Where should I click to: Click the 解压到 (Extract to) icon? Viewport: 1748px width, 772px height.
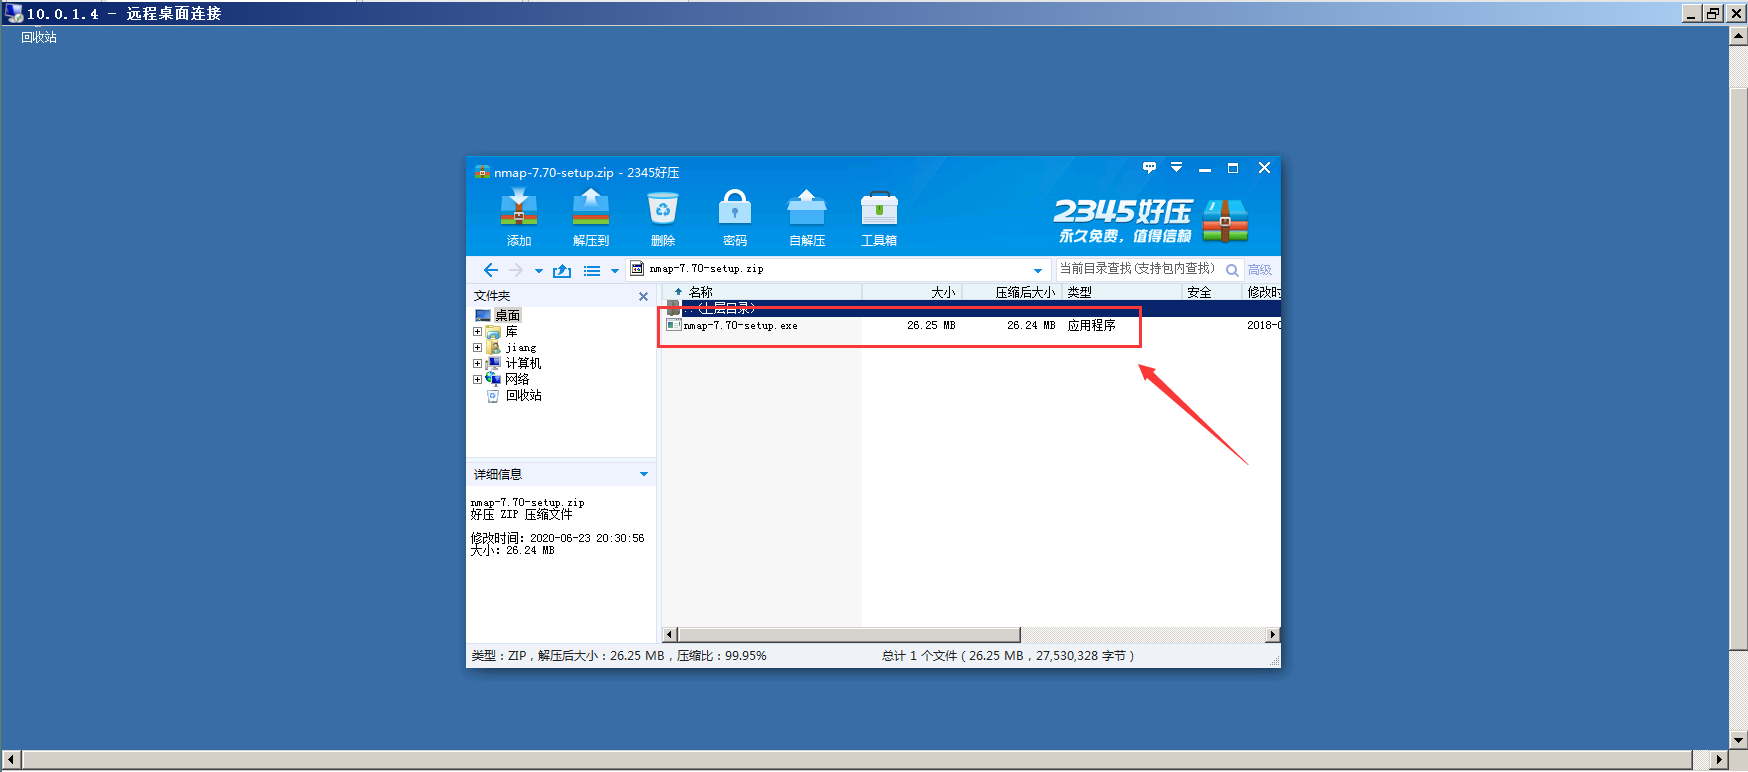(591, 217)
